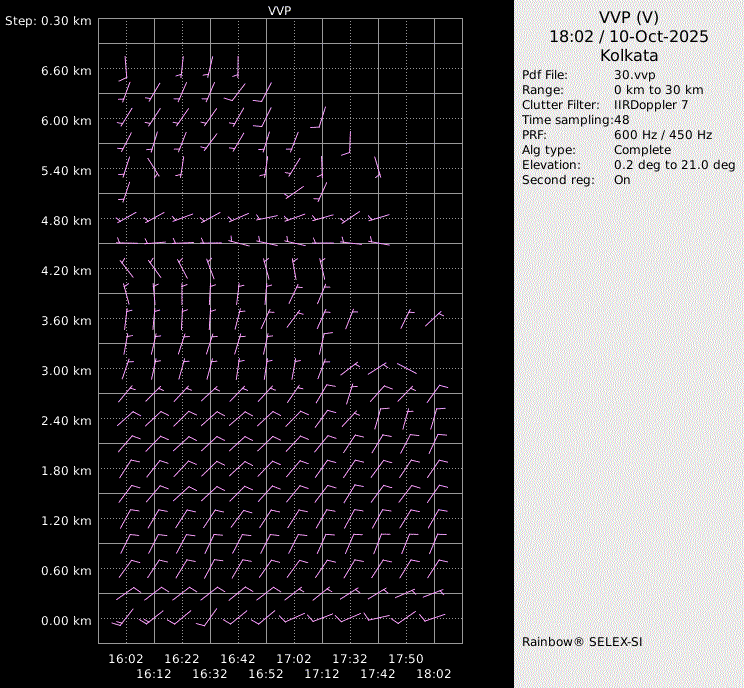Select the Alg type value 'Complete'
The height and width of the screenshot is (688, 744).
(x=642, y=150)
